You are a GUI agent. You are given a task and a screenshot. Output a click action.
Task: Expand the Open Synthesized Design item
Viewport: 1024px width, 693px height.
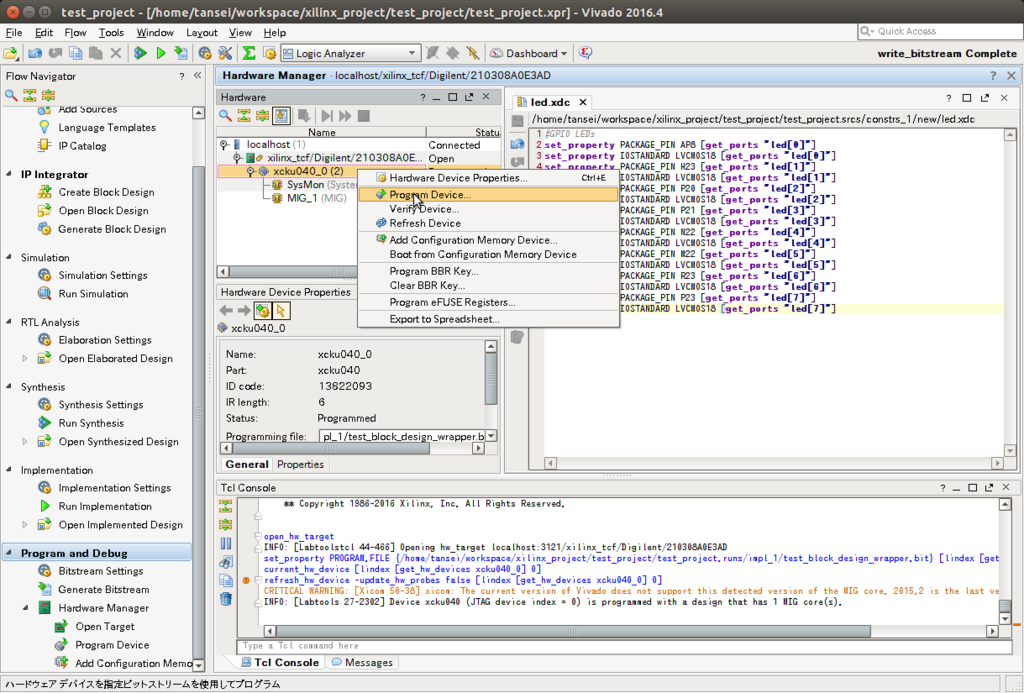25,442
